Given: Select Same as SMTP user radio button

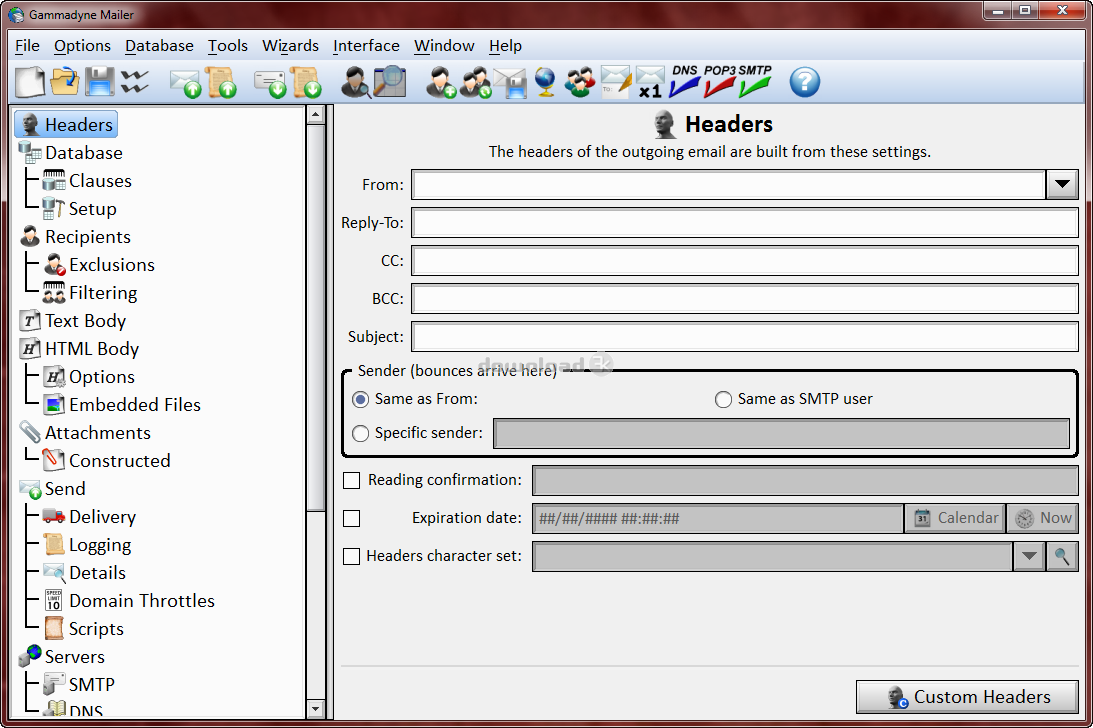Looking at the screenshot, I should [x=724, y=400].
